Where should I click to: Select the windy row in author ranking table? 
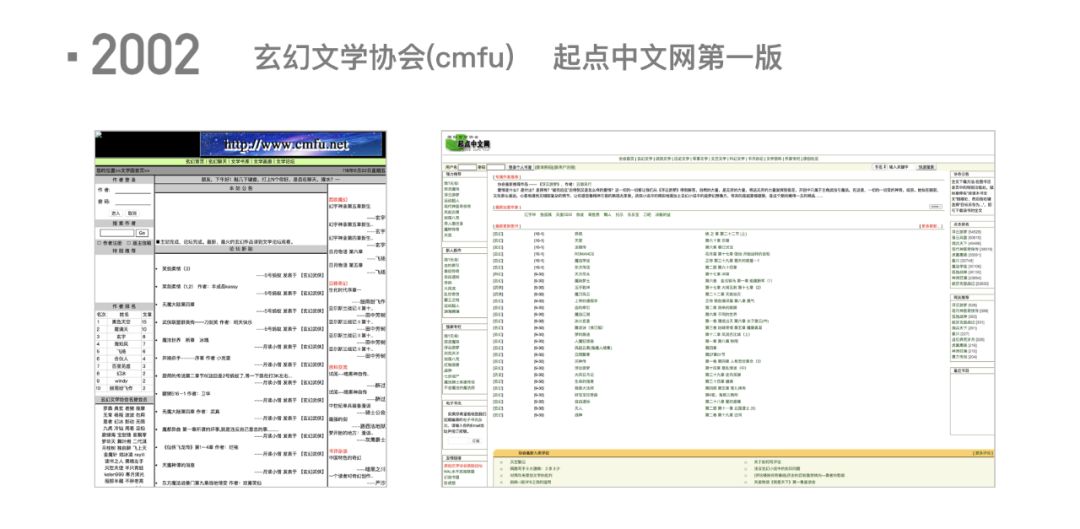(124, 381)
